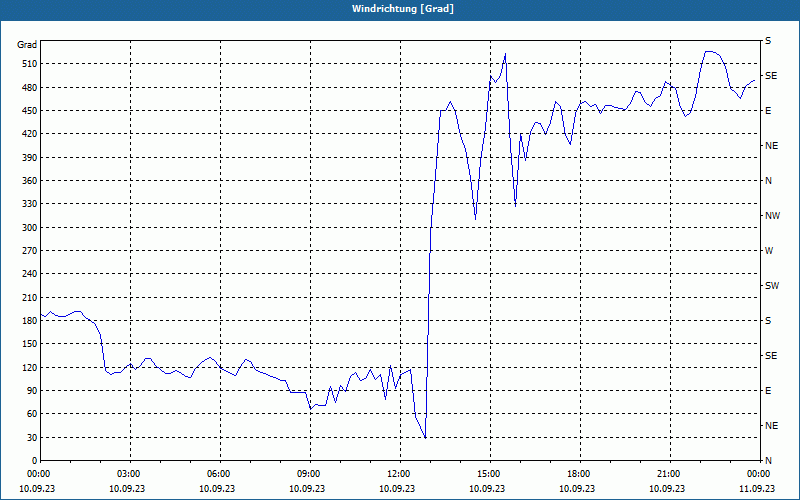
Task: Click the S compass label at 180 degrees
Action: click(768, 321)
